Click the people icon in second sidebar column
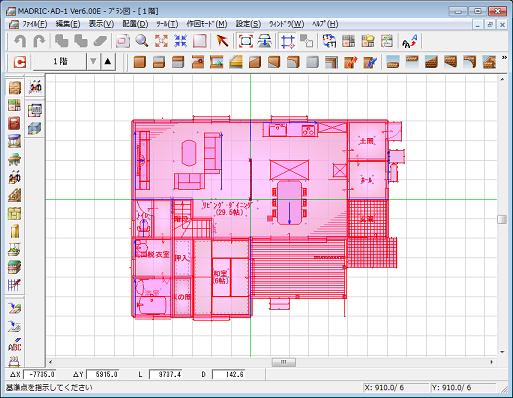Image resolution: width=513 pixels, height=398 pixels. [x=35, y=87]
